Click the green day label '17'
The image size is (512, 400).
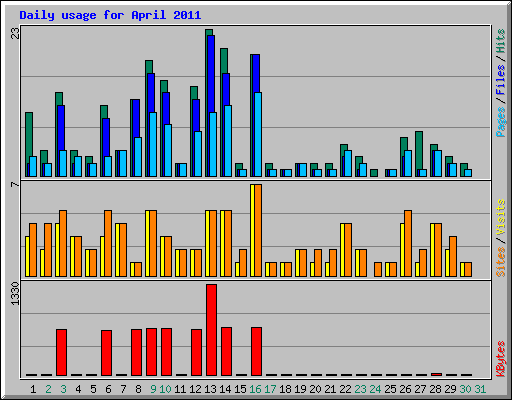tap(270, 389)
